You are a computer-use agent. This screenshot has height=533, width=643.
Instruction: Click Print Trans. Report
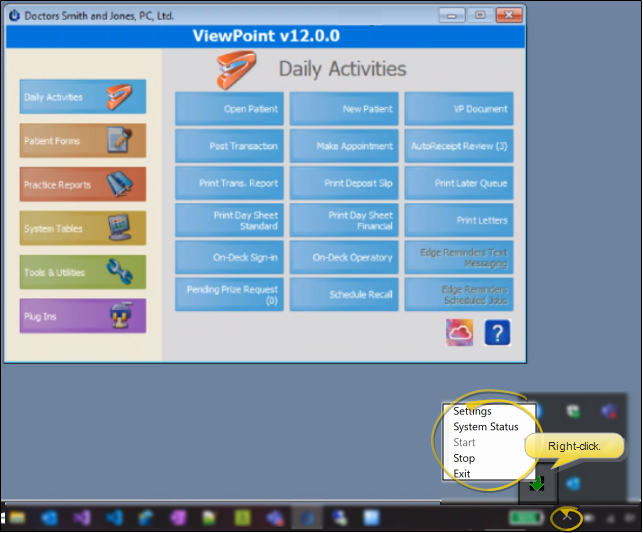click(229, 183)
